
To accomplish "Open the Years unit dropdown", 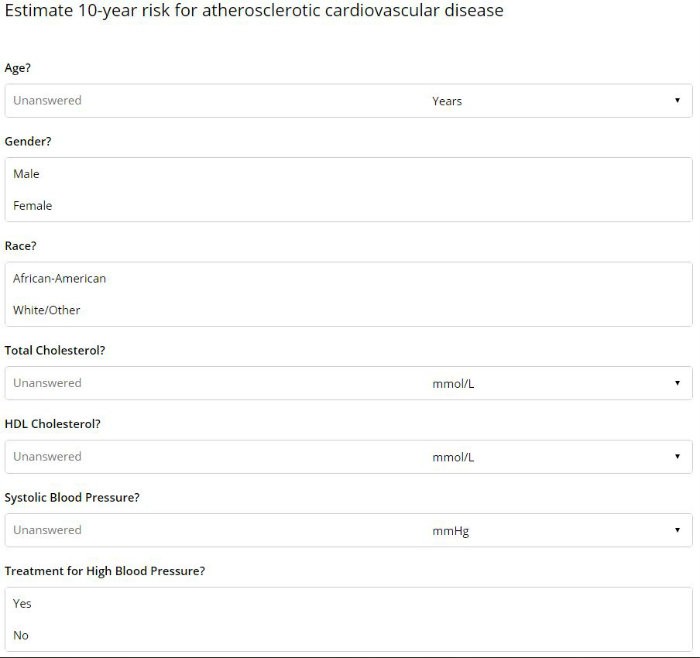I will pyautogui.click(x=548, y=101).
